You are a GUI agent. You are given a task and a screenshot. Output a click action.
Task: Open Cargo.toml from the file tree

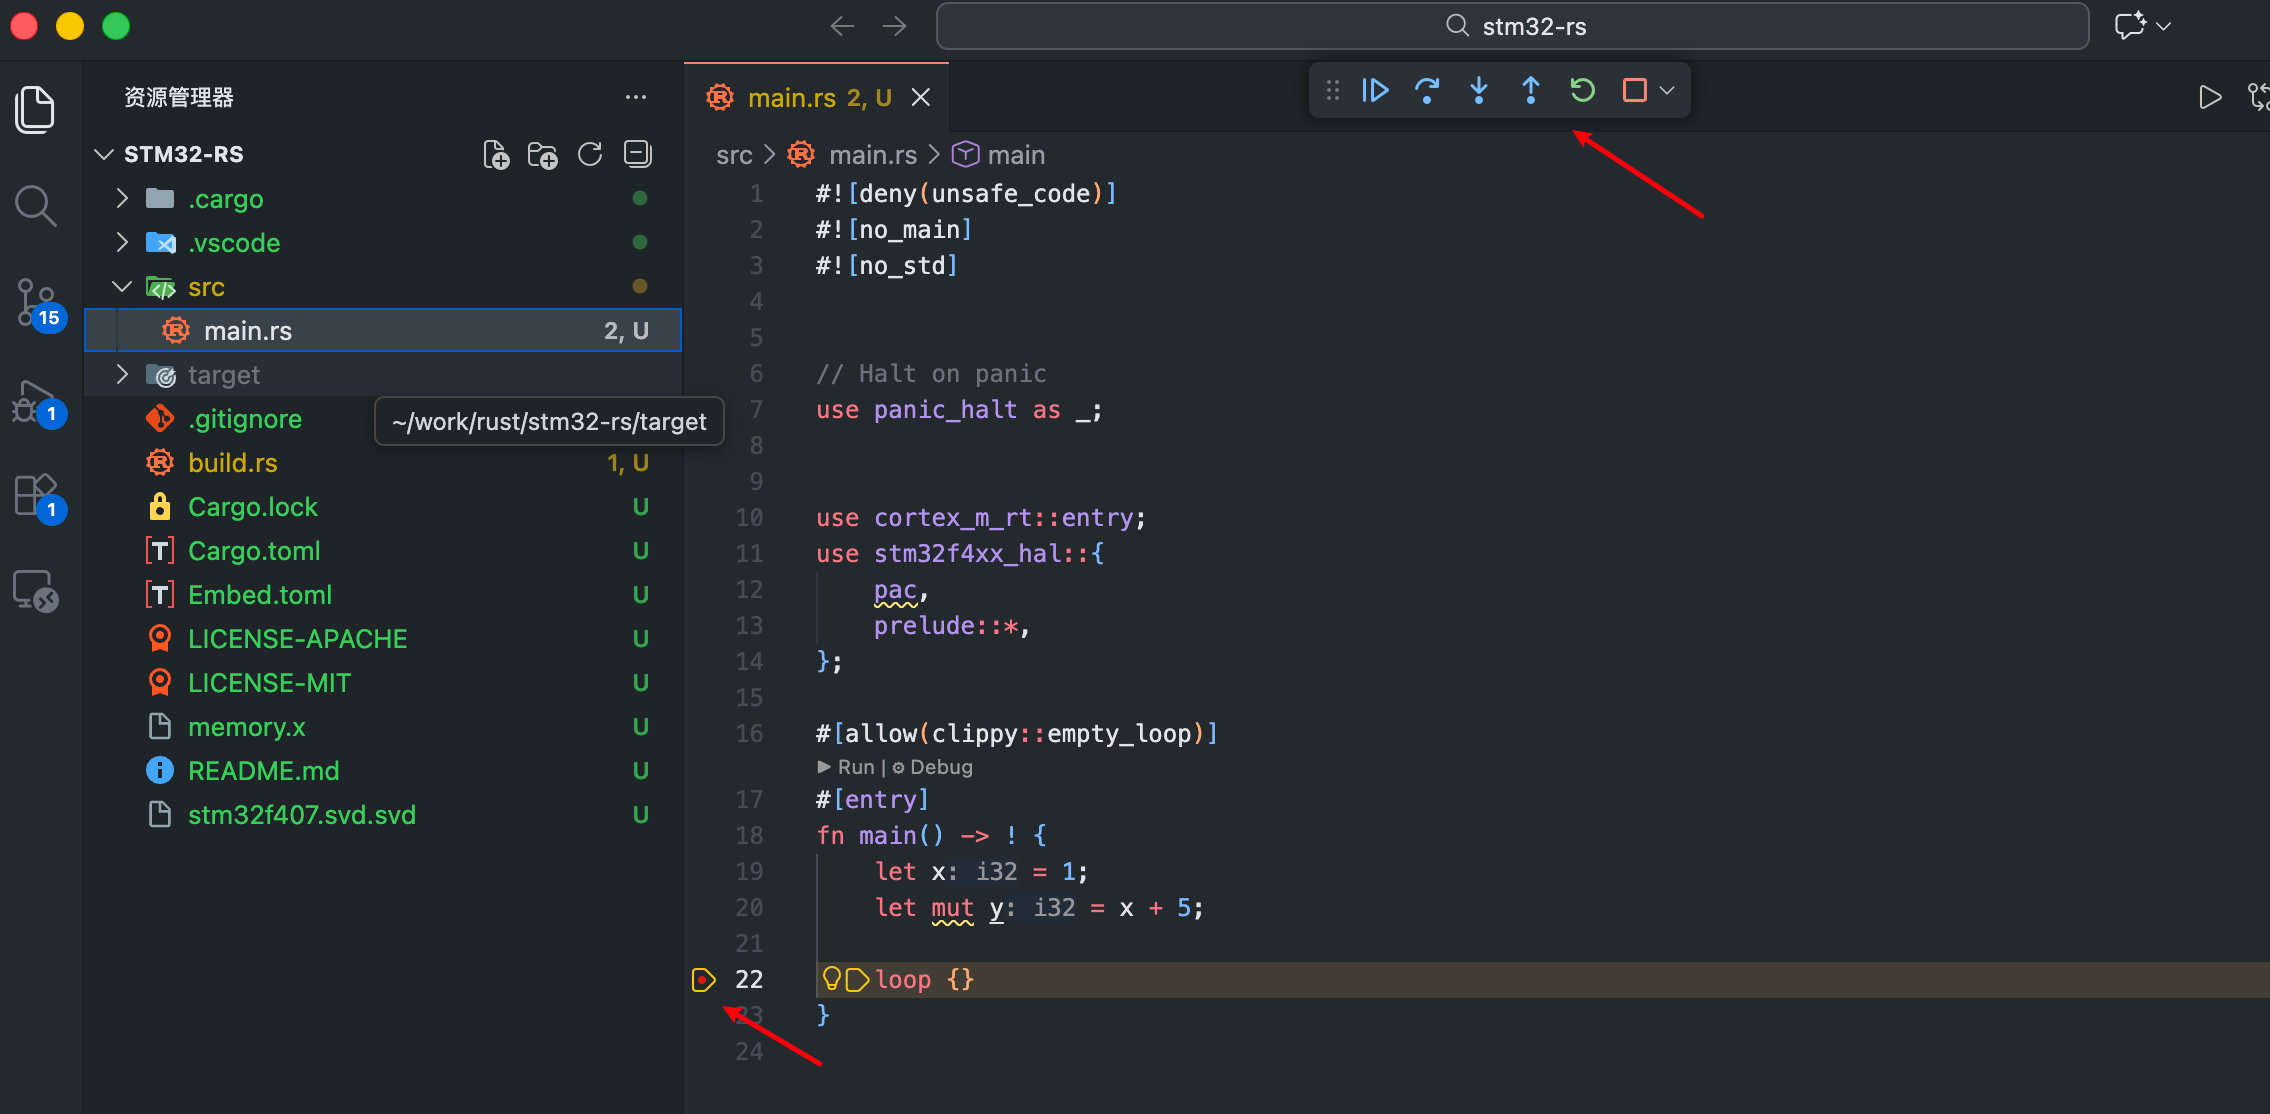254,551
